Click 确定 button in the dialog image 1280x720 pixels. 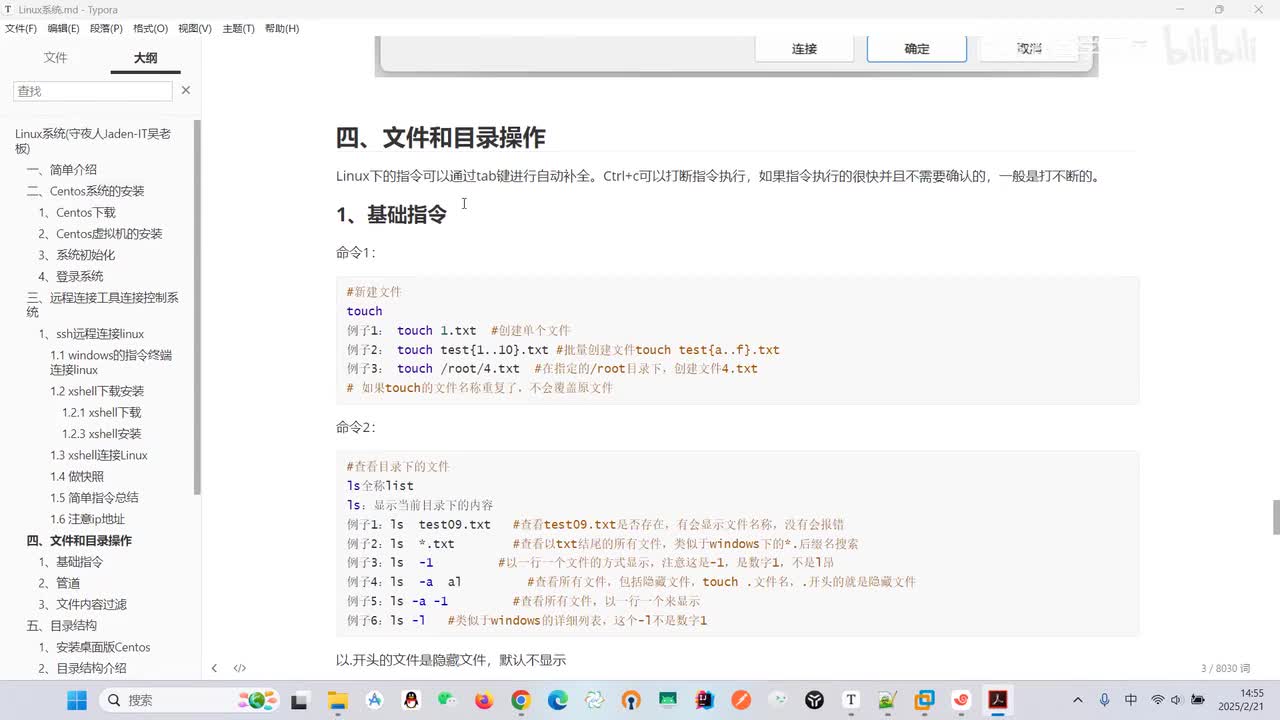pyautogui.click(x=917, y=48)
